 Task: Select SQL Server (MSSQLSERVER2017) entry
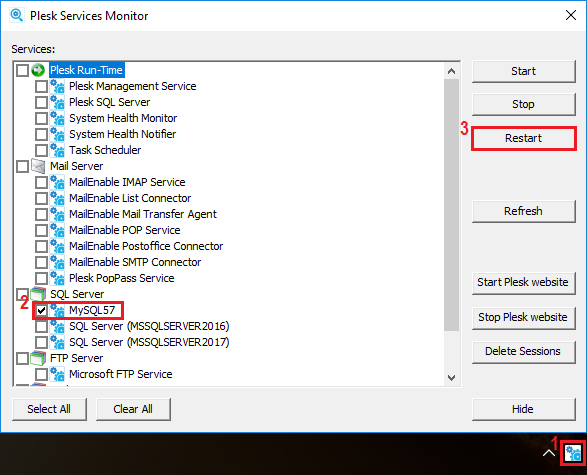pos(149,342)
